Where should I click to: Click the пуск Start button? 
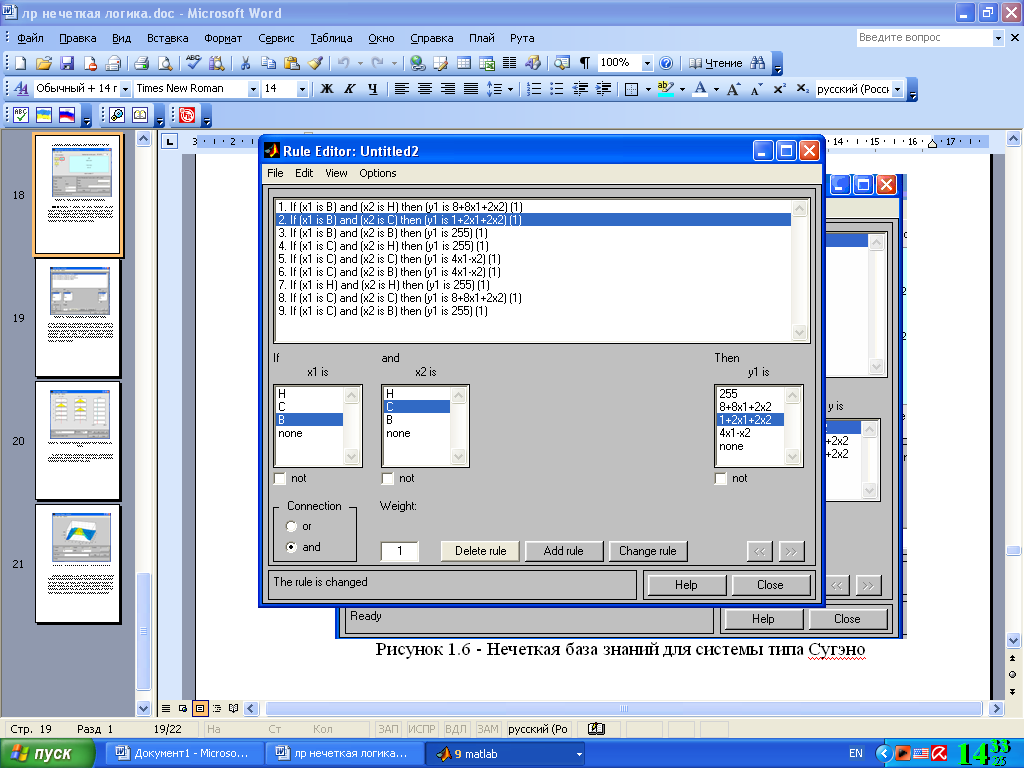point(48,754)
